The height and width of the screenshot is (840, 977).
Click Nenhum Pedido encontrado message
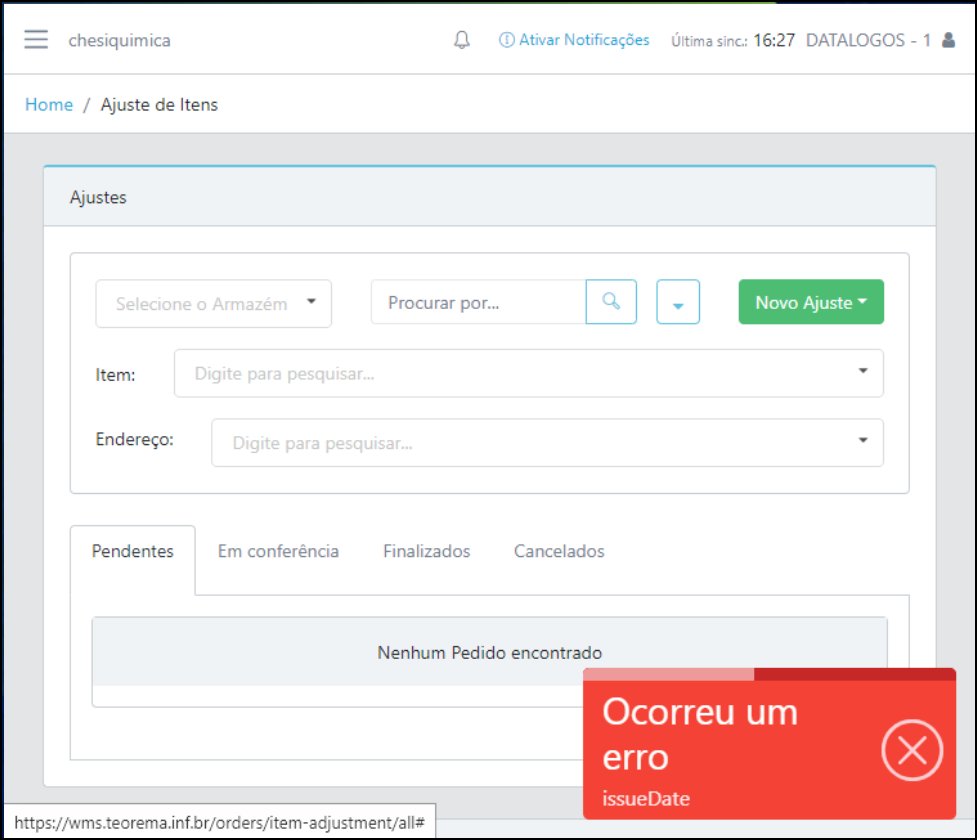[490, 652]
